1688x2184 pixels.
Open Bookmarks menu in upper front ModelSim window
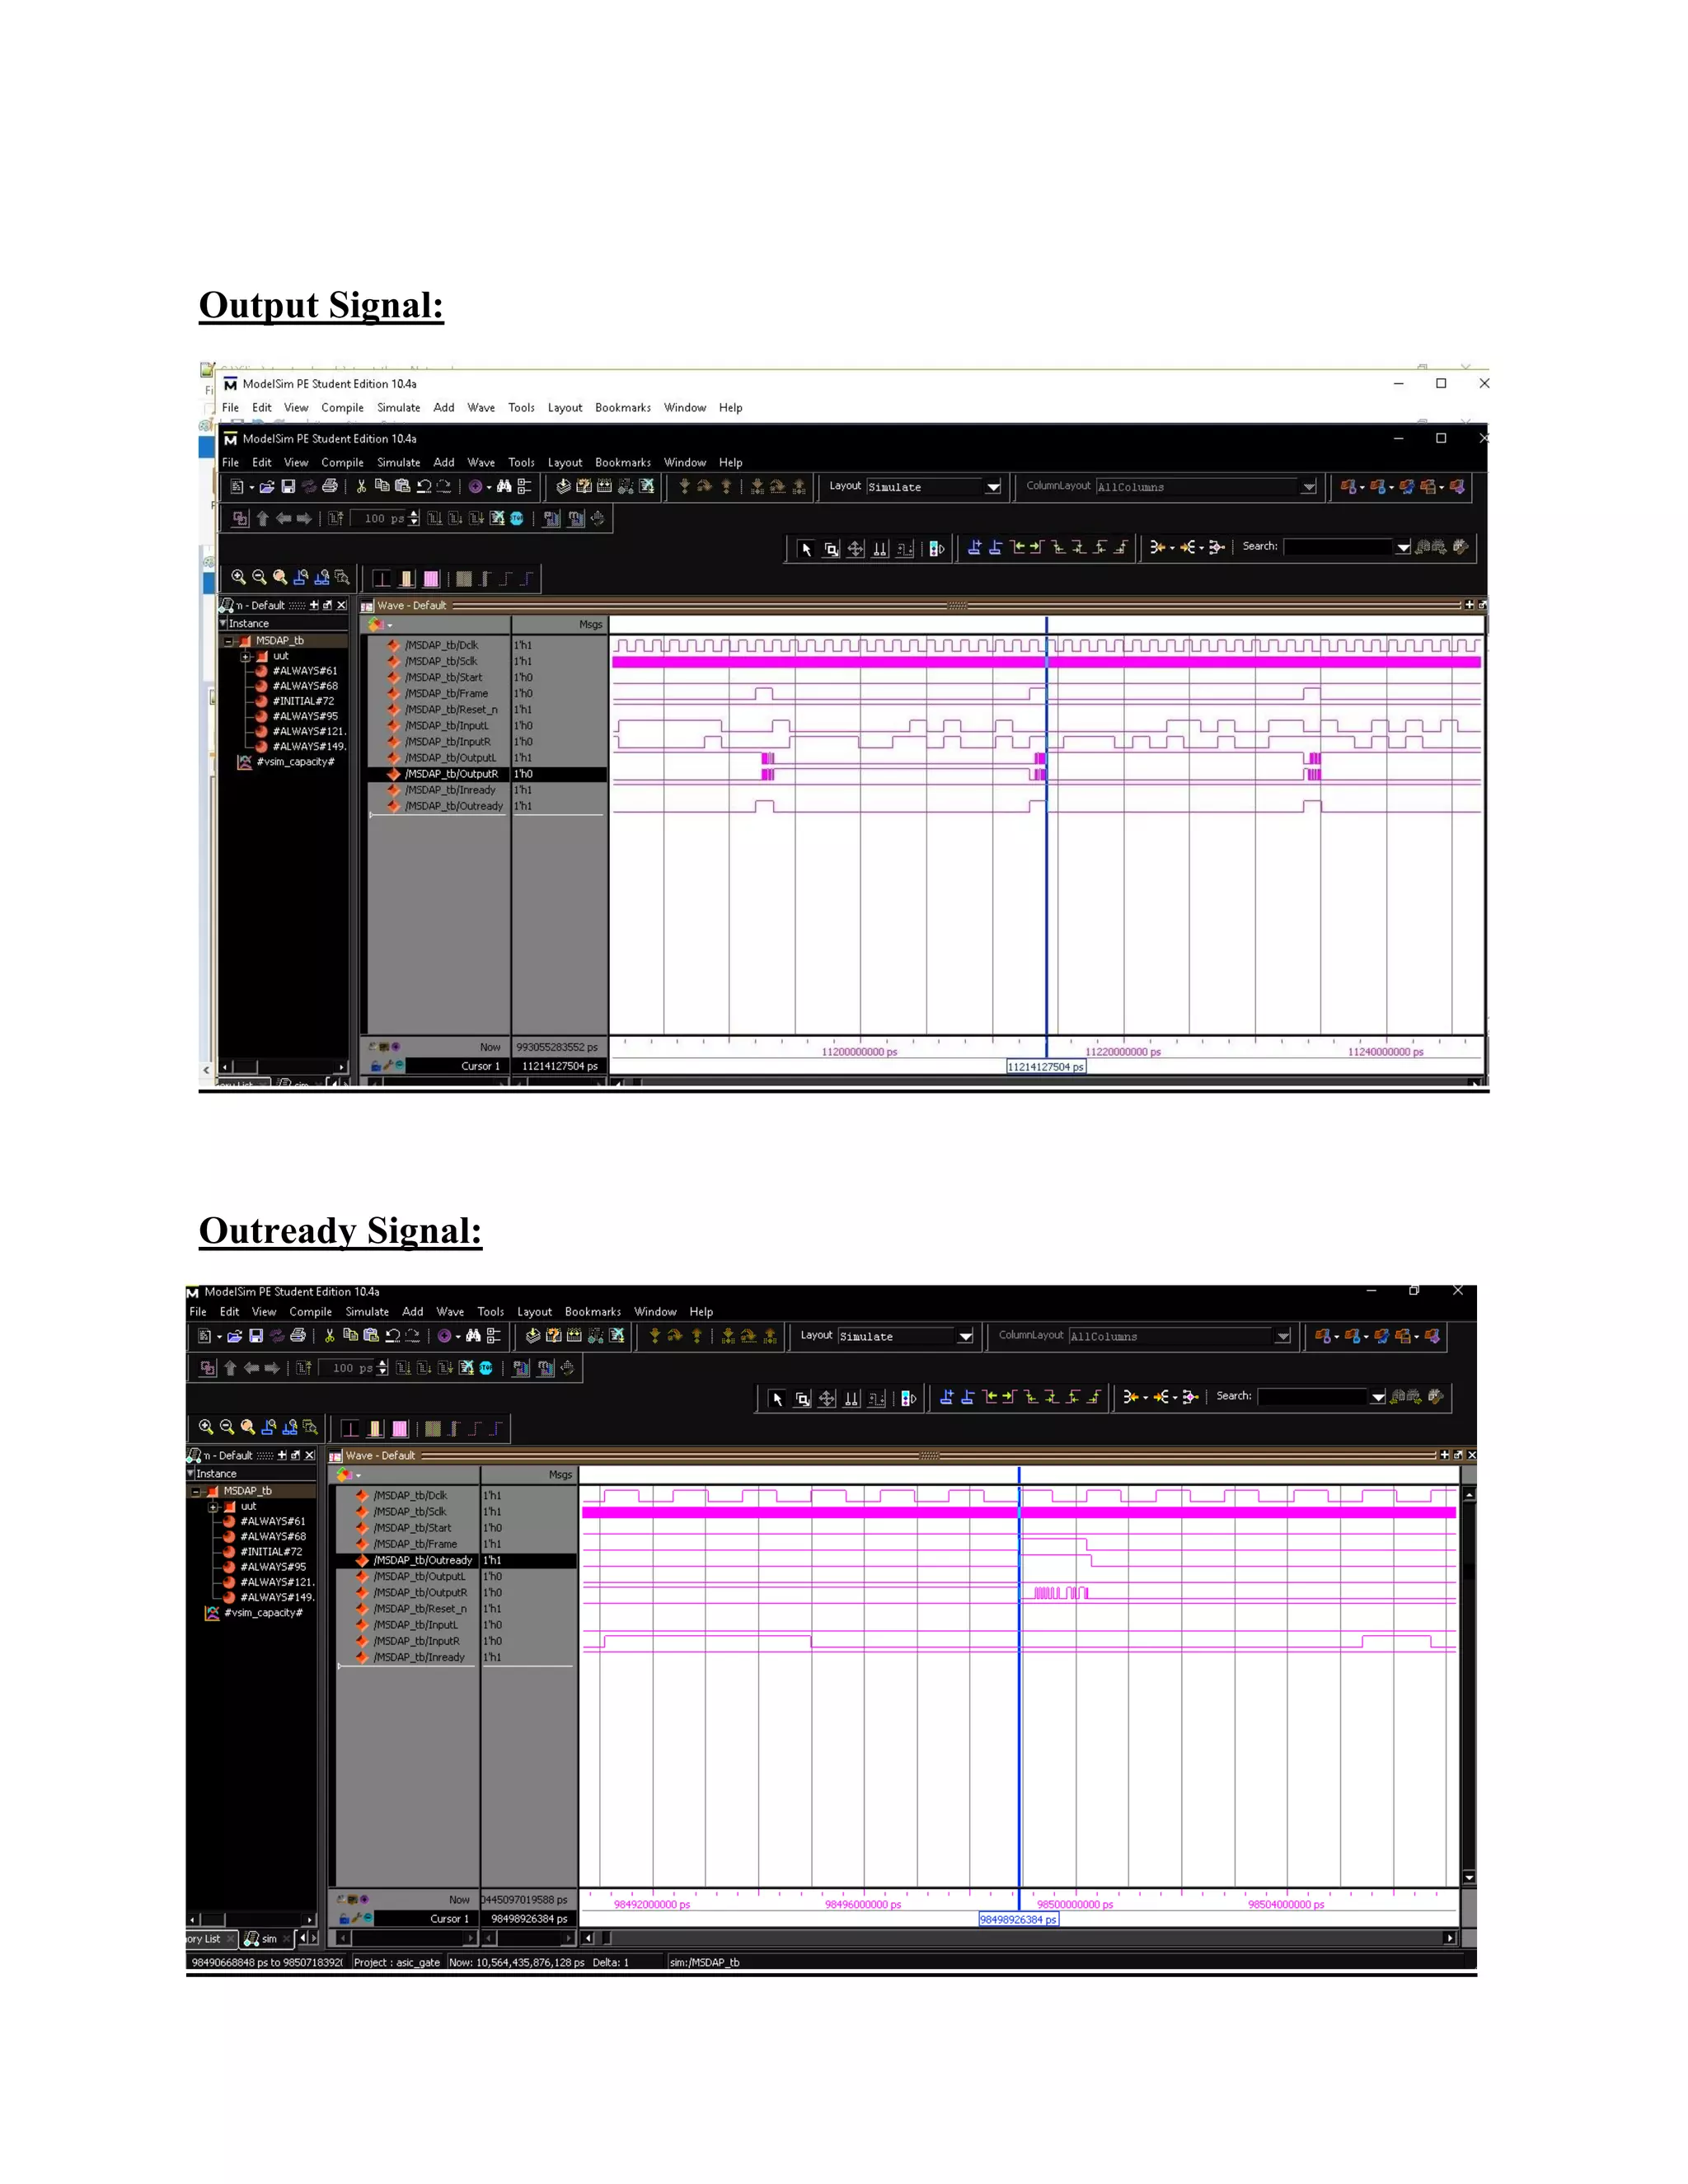623,463
